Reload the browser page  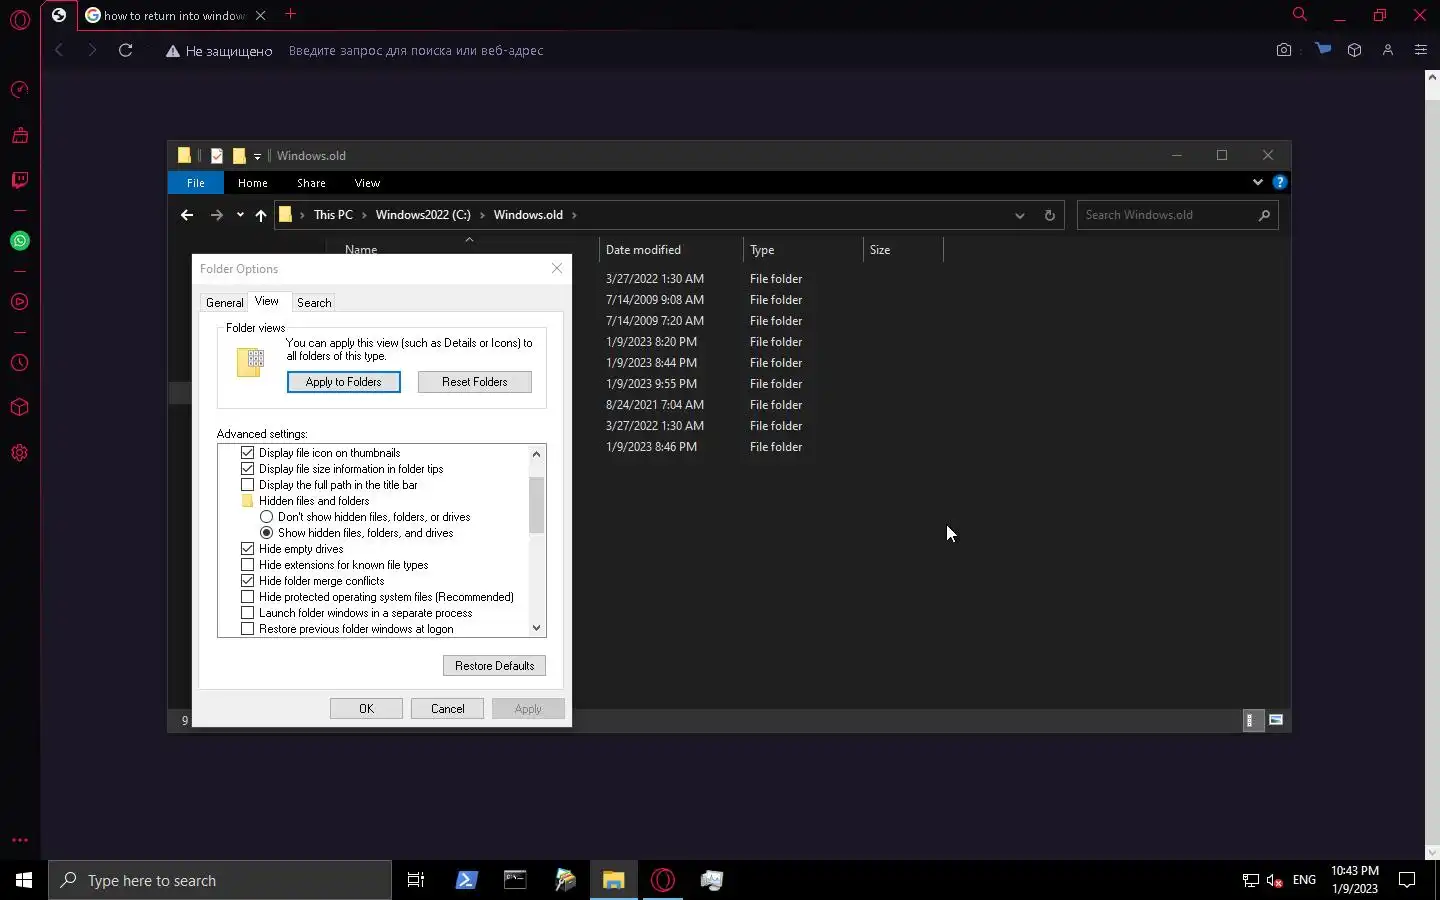pos(125,50)
